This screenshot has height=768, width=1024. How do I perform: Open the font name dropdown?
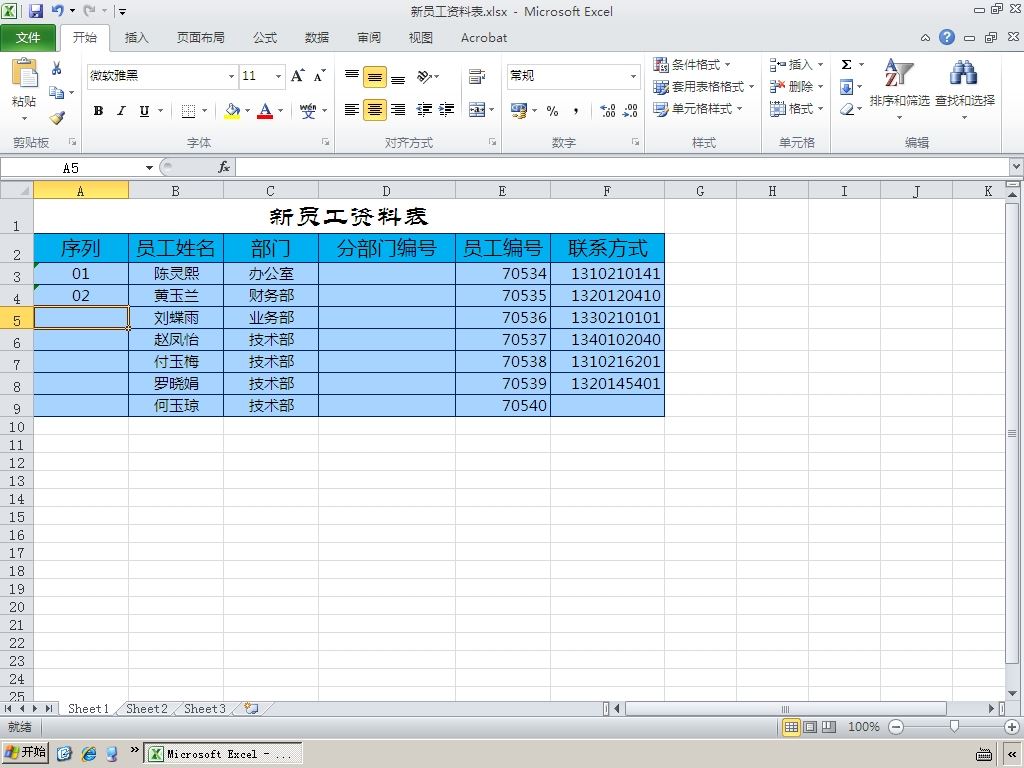pyautogui.click(x=231, y=76)
